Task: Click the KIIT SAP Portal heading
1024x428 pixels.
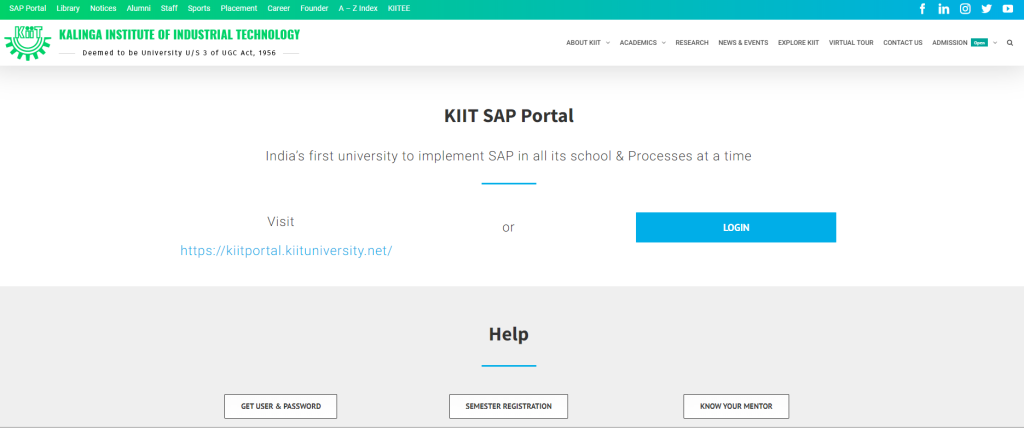Action: [x=509, y=116]
